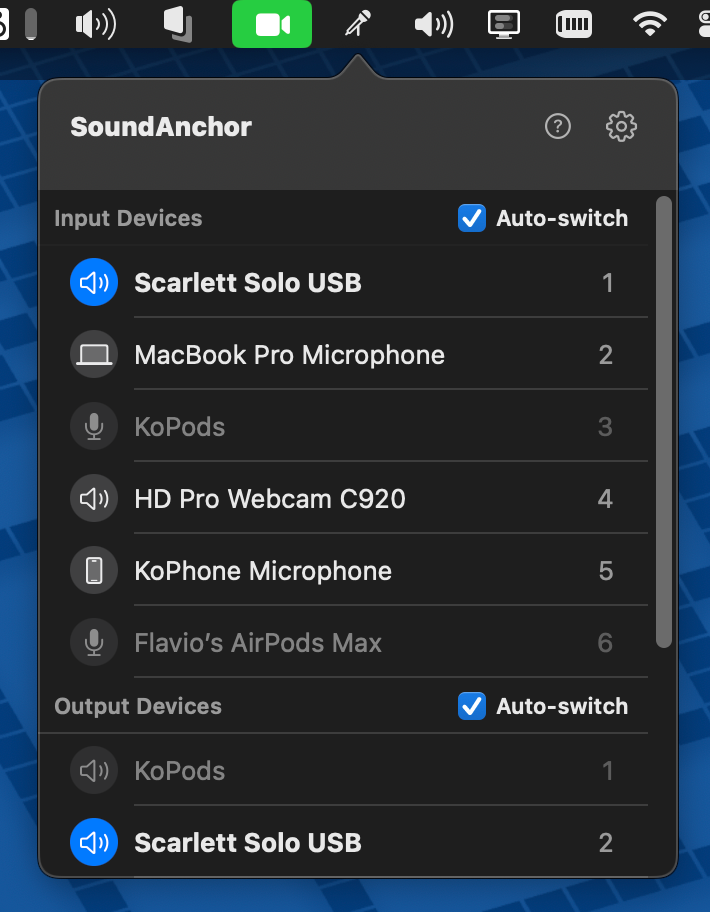Click the scrollbar on the device list
This screenshot has width=710, height=912.
662,420
